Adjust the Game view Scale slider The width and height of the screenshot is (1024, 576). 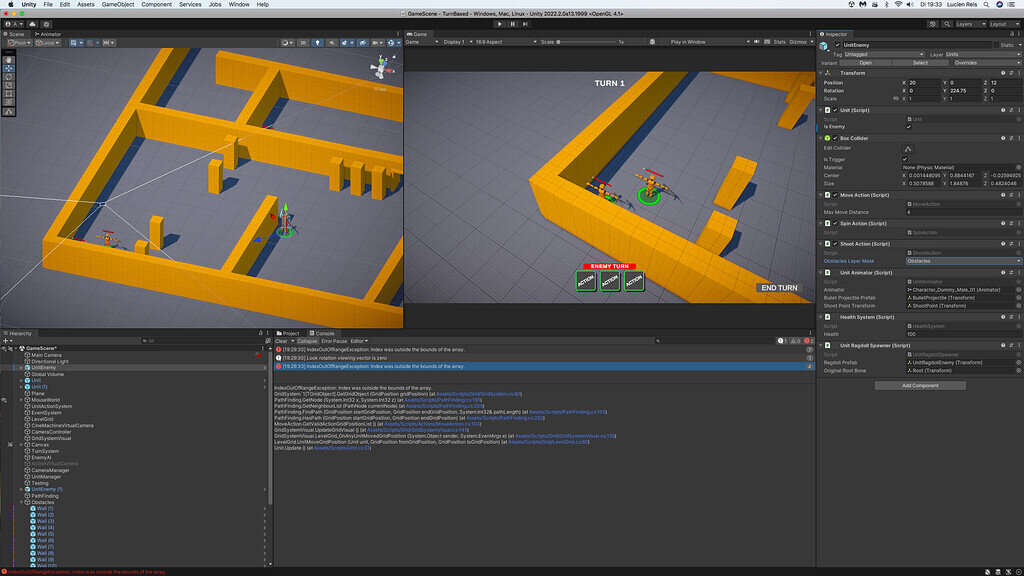[588, 42]
